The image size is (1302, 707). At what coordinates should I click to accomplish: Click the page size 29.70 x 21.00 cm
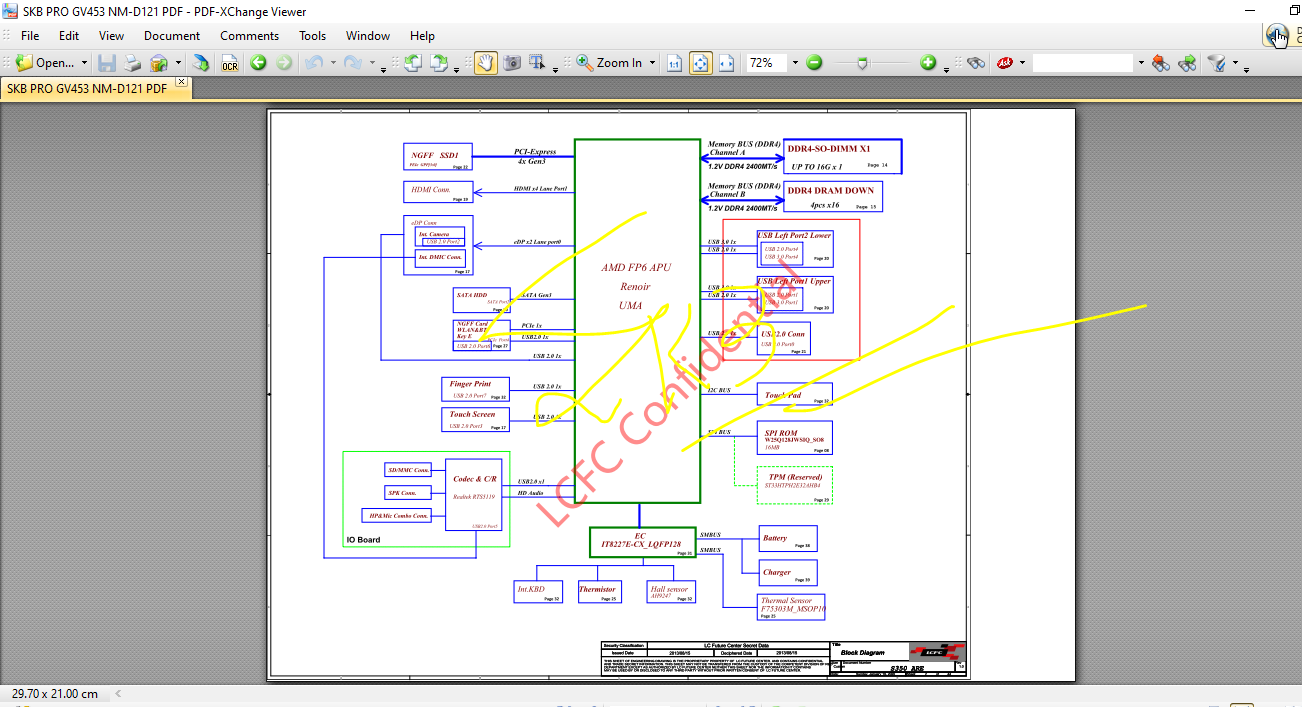[x=55, y=693]
